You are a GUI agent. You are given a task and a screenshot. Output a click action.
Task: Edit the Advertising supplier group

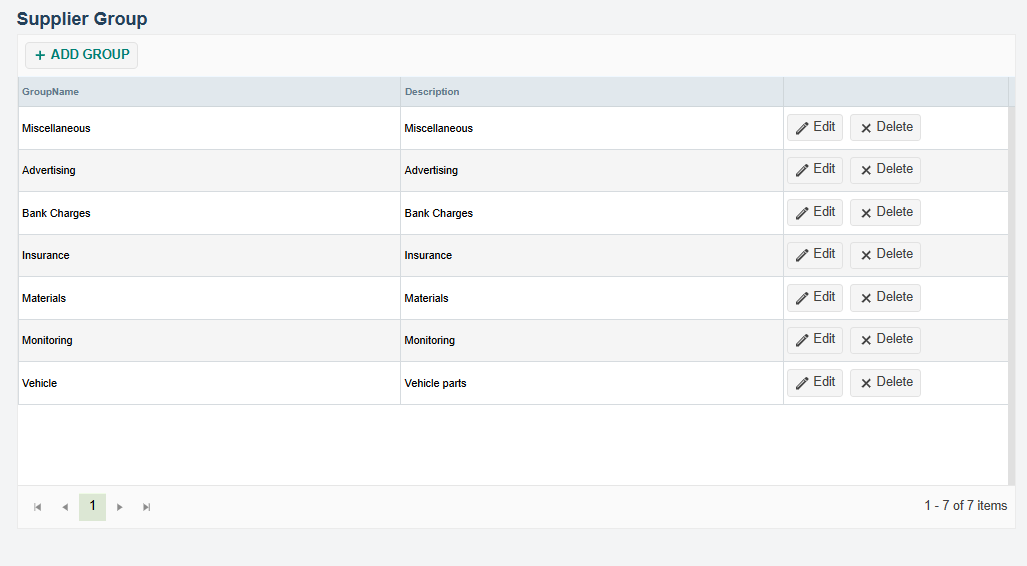click(x=814, y=170)
